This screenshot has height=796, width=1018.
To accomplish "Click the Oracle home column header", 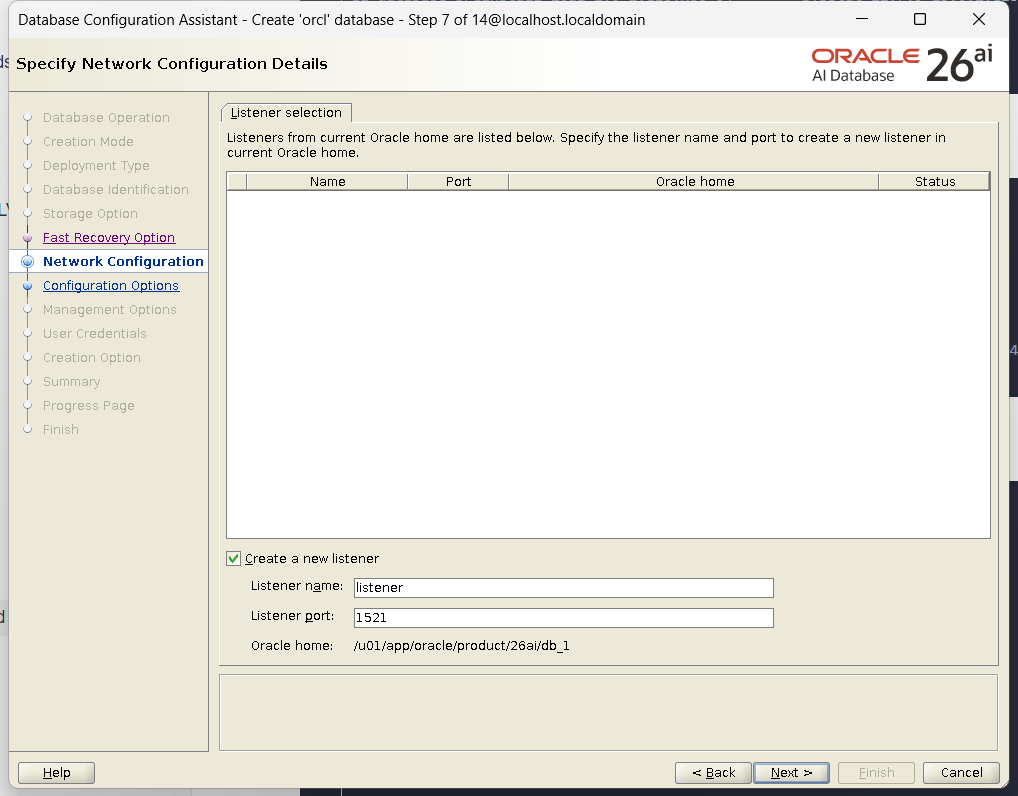I will (x=694, y=182).
